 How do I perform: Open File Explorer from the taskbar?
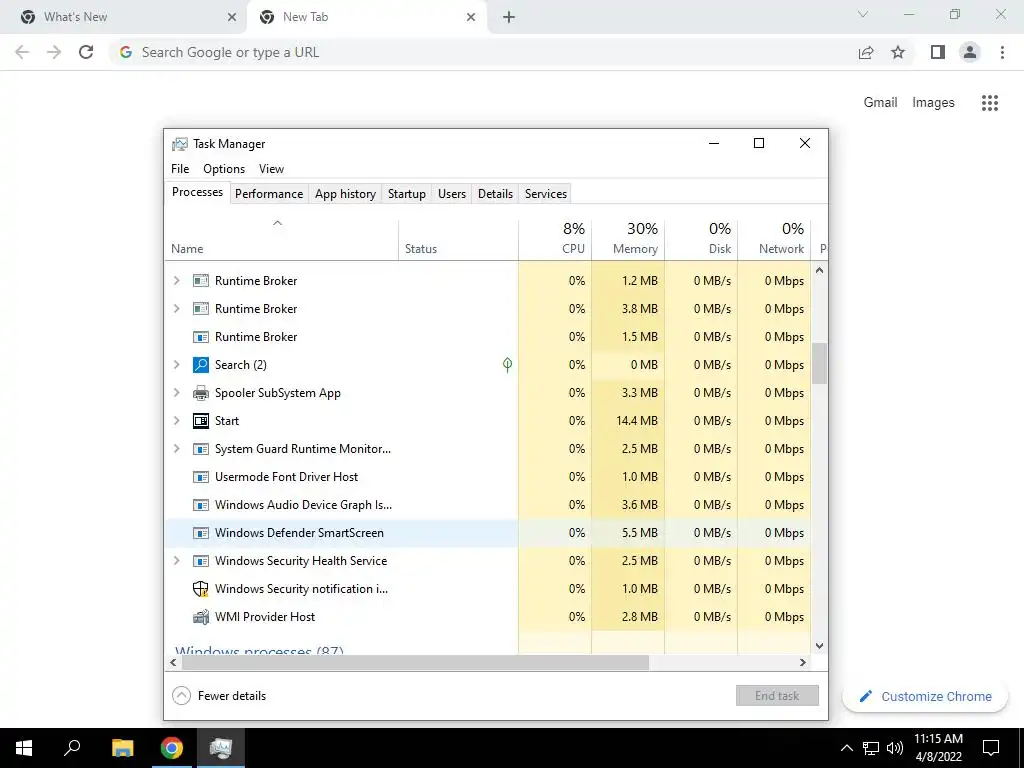pos(122,748)
